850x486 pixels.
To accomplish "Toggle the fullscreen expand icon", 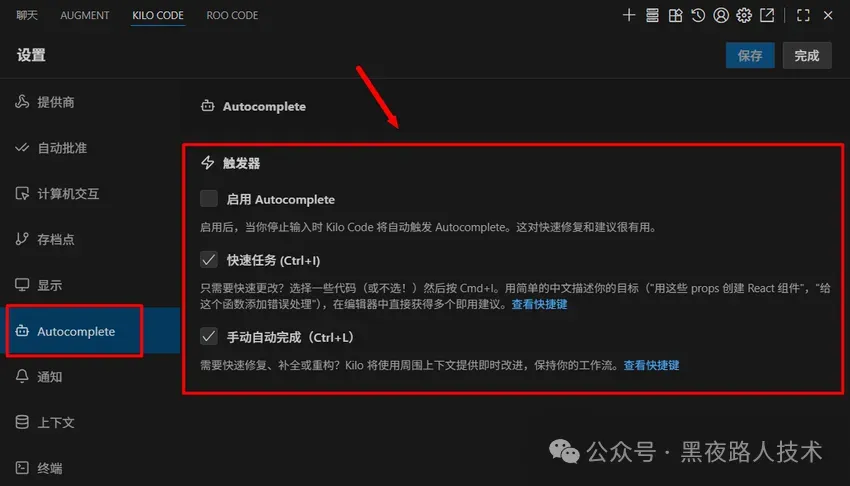I will click(803, 15).
